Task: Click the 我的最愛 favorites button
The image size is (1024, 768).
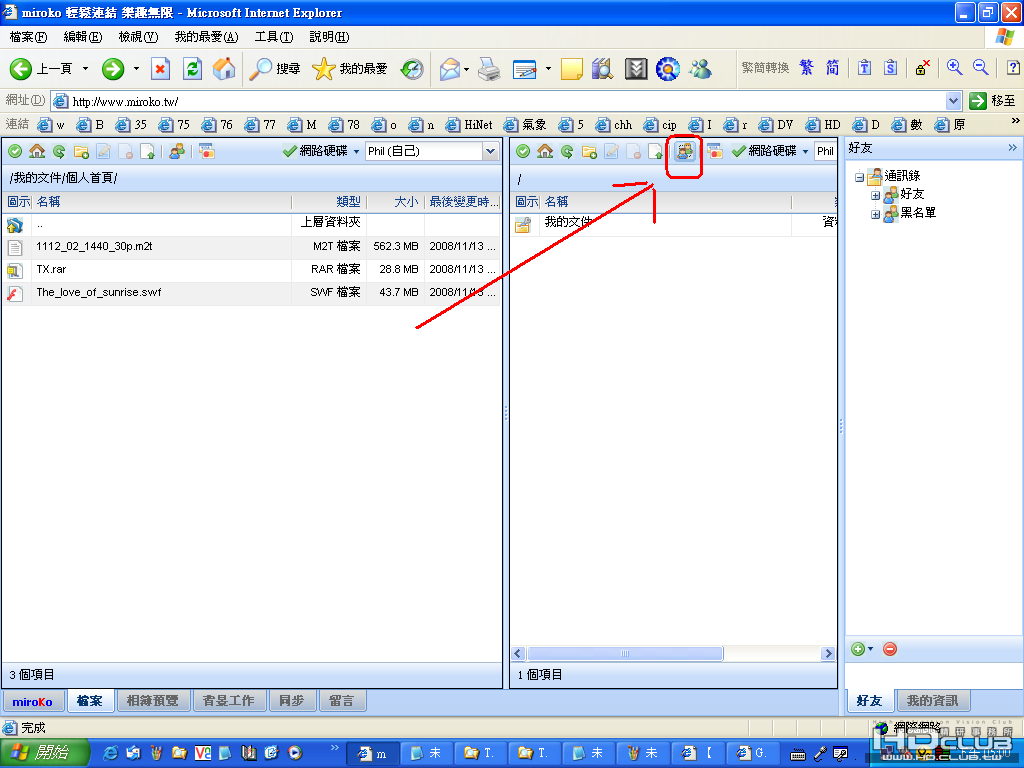Action: click(x=350, y=69)
